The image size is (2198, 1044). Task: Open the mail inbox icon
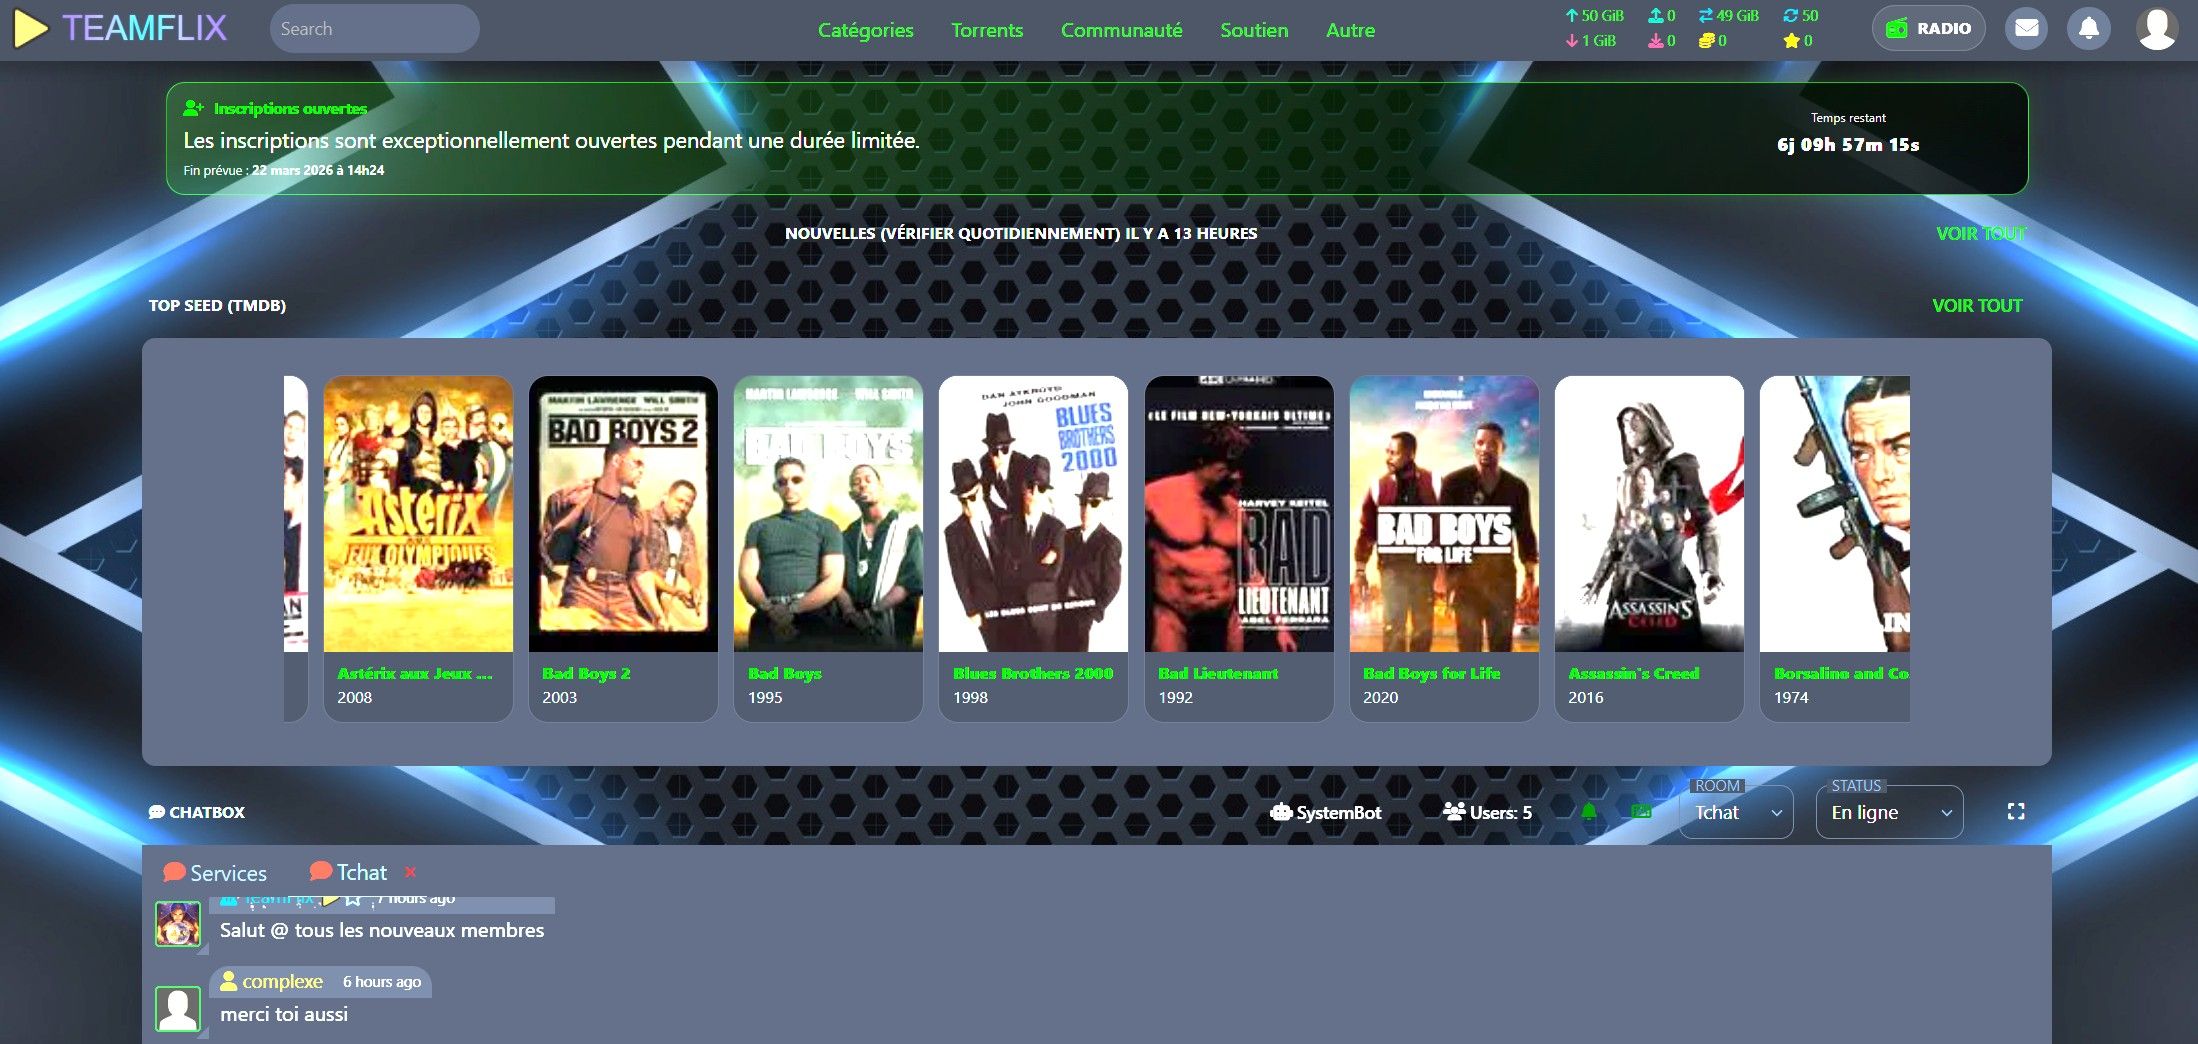point(2026,29)
